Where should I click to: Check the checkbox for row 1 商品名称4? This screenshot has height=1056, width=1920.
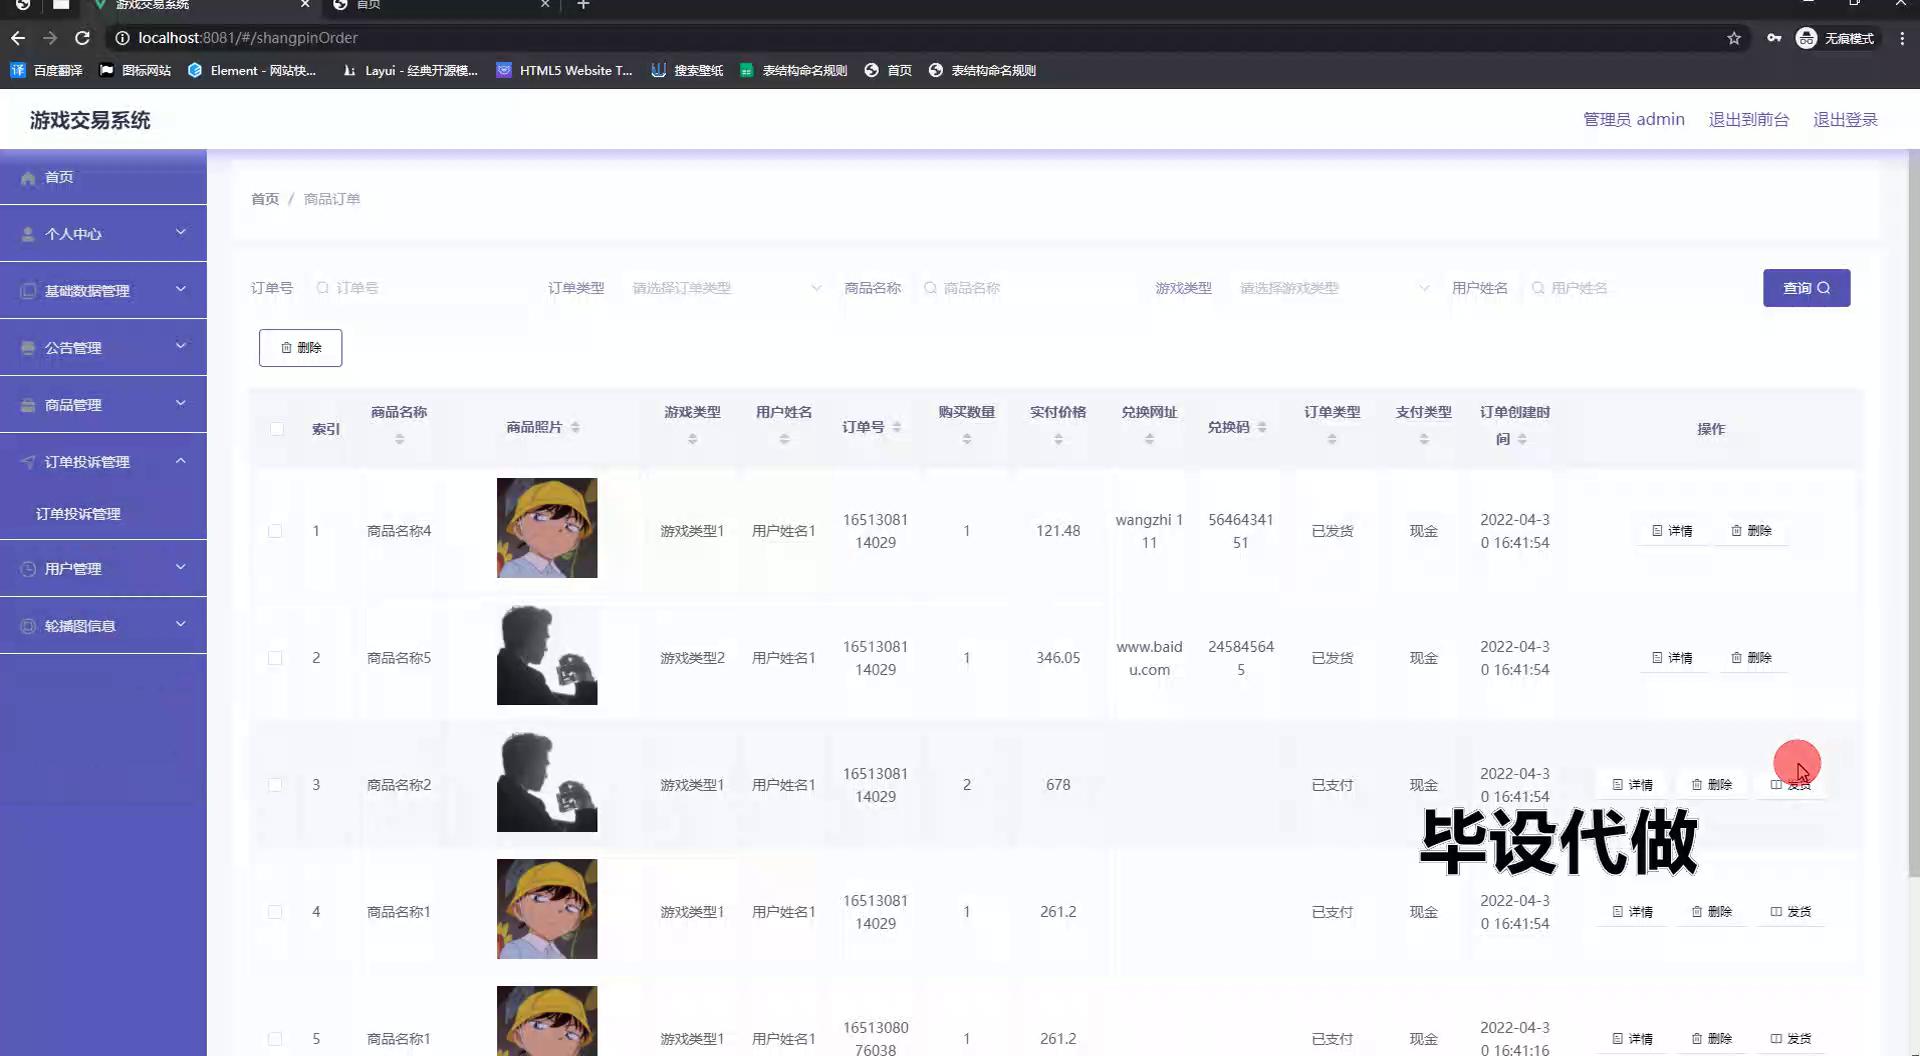pos(275,531)
